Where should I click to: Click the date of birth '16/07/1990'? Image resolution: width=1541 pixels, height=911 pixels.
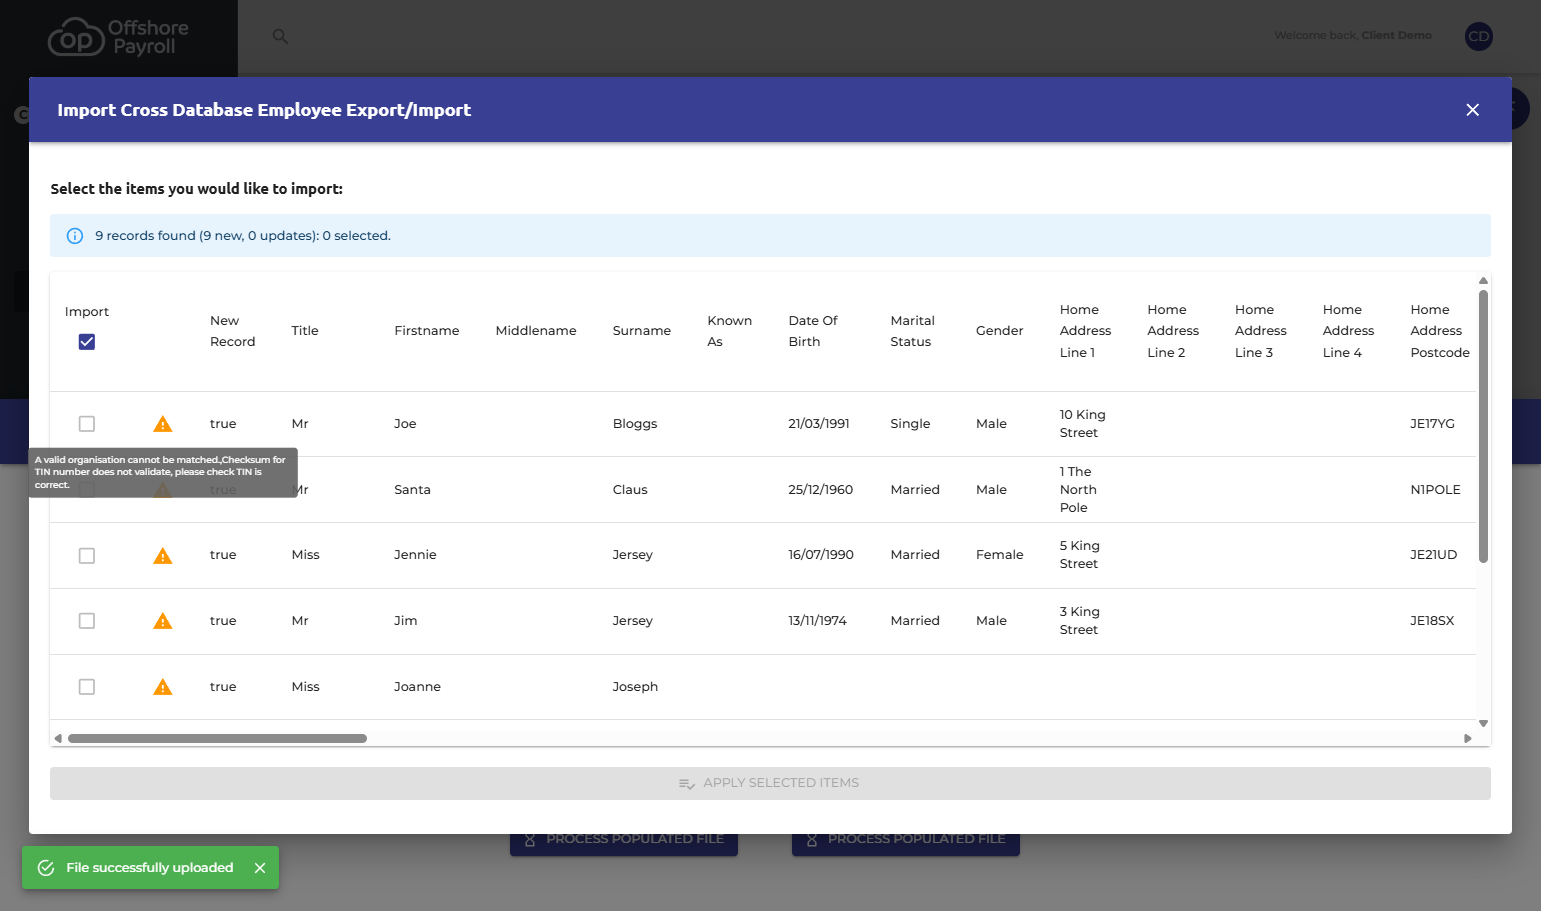pos(821,555)
